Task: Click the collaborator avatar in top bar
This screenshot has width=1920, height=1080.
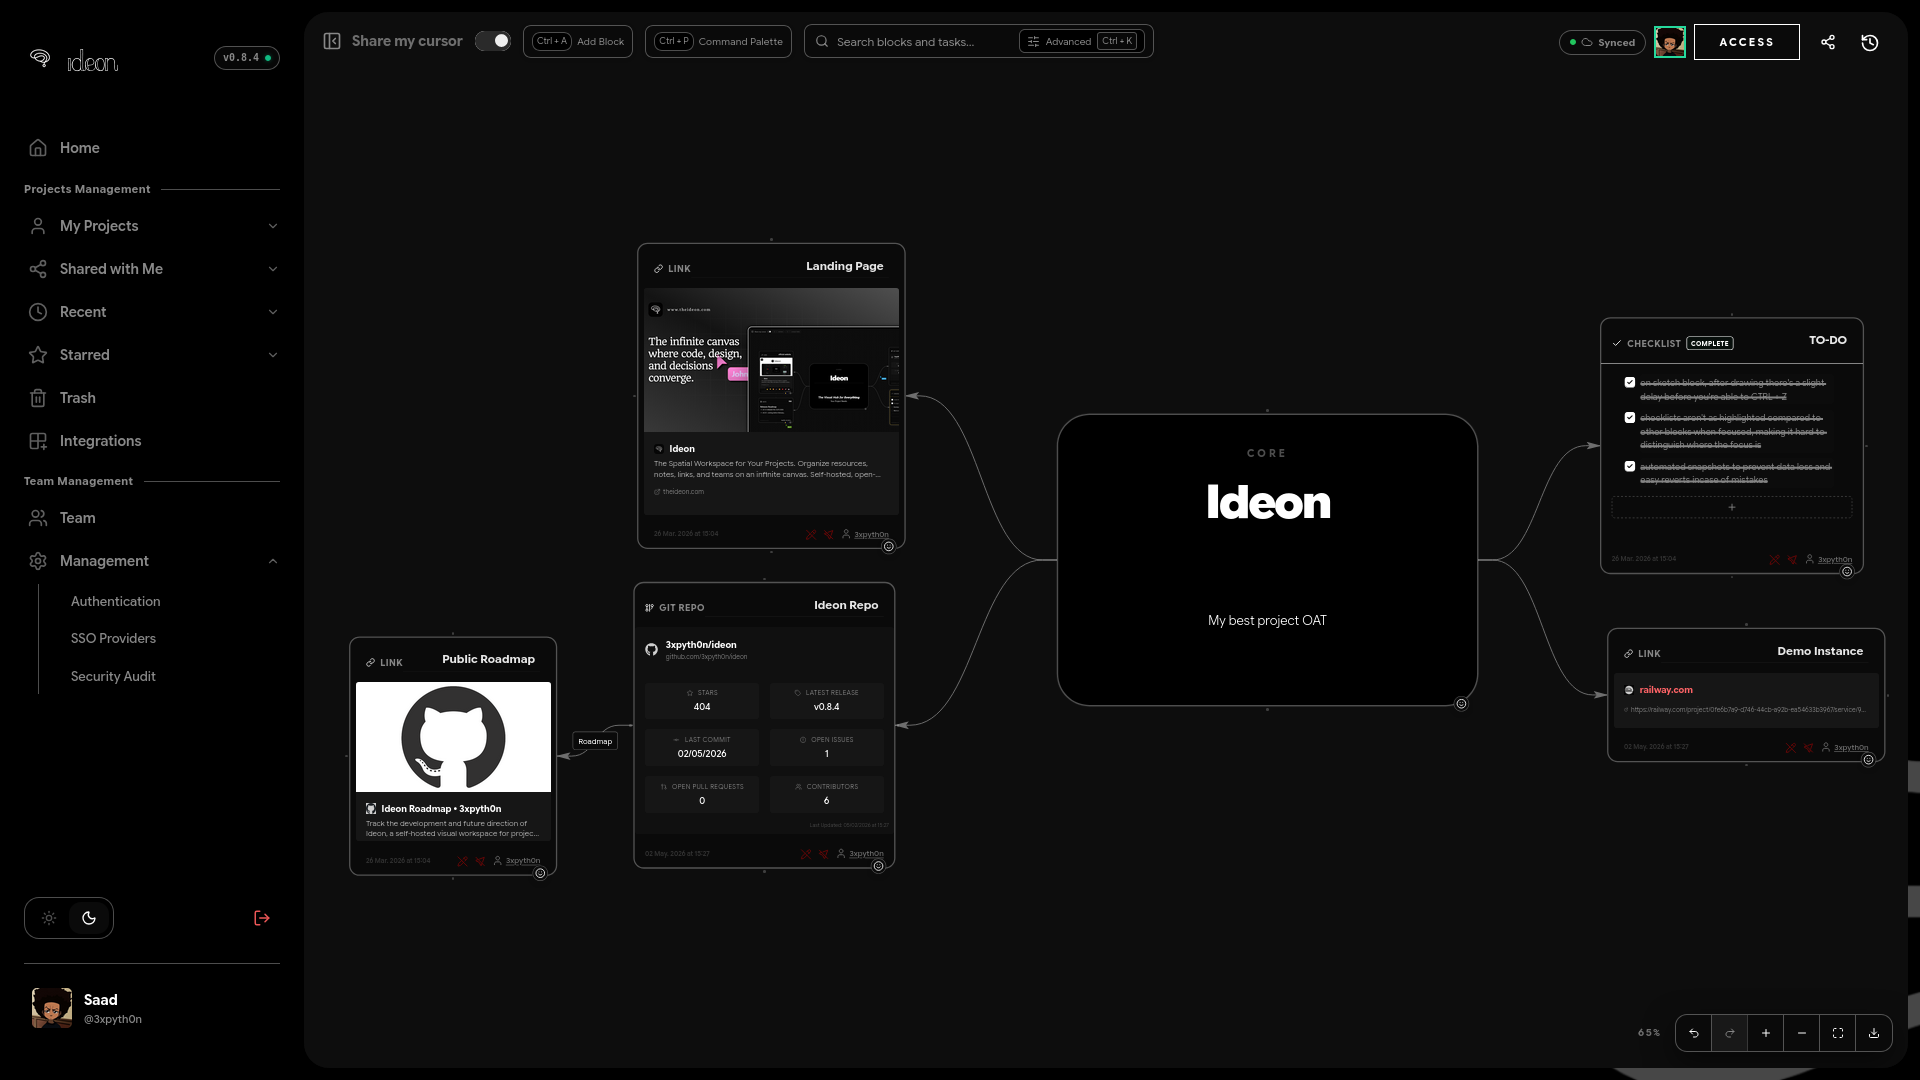Action: pos(1669,42)
